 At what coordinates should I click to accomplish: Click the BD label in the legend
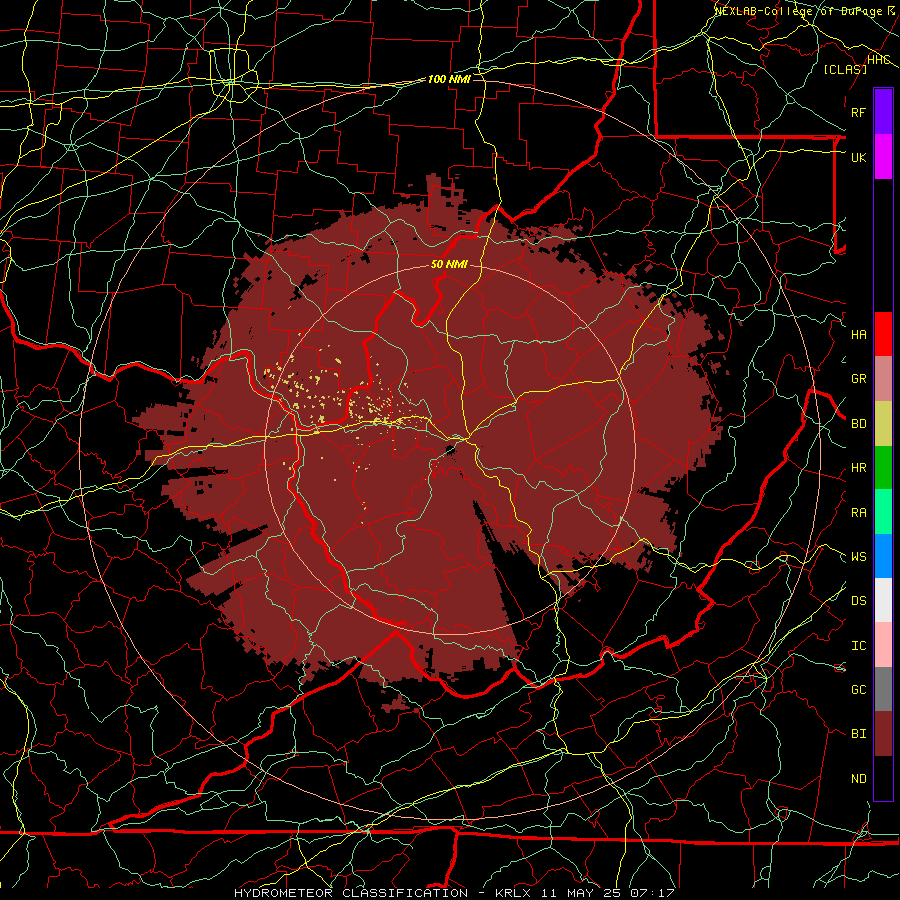point(858,424)
